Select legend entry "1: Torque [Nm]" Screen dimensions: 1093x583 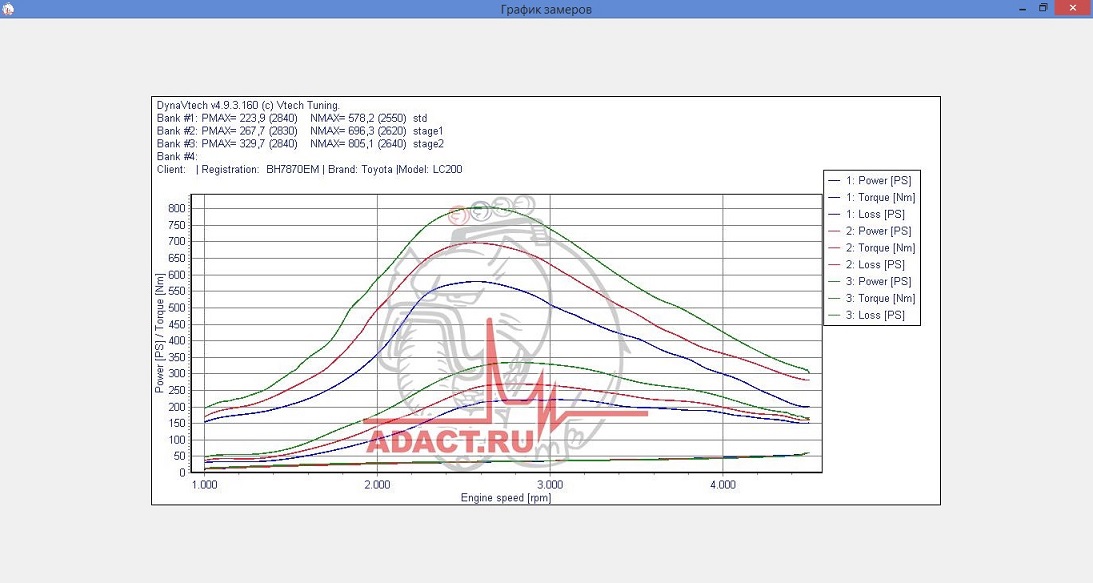(x=873, y=197)
